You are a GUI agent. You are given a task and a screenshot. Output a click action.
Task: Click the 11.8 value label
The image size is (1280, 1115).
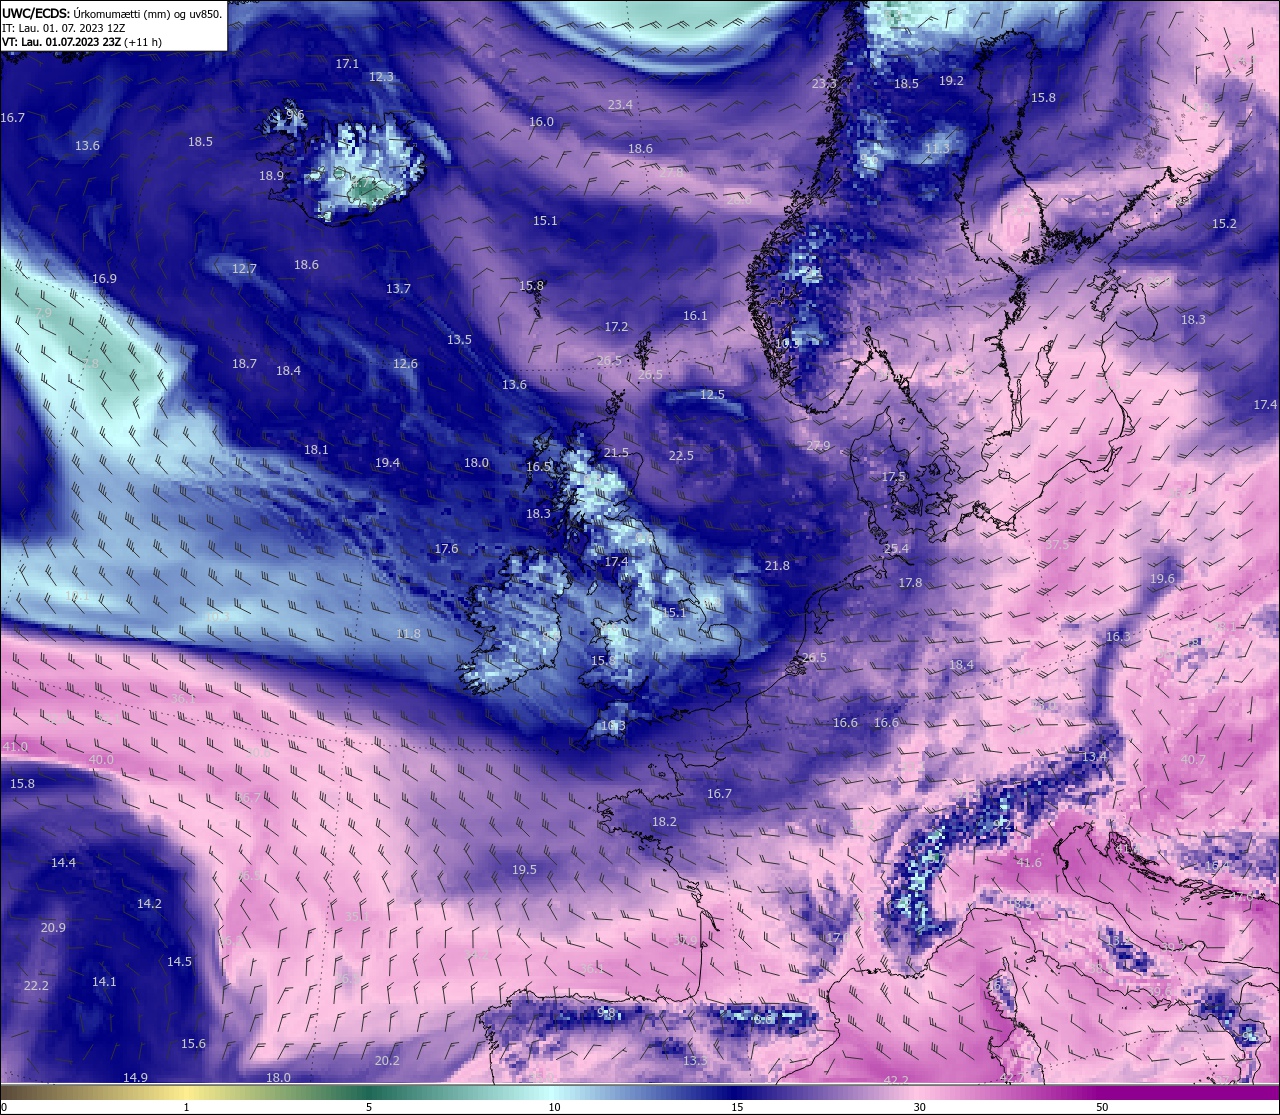click(408, 634)
